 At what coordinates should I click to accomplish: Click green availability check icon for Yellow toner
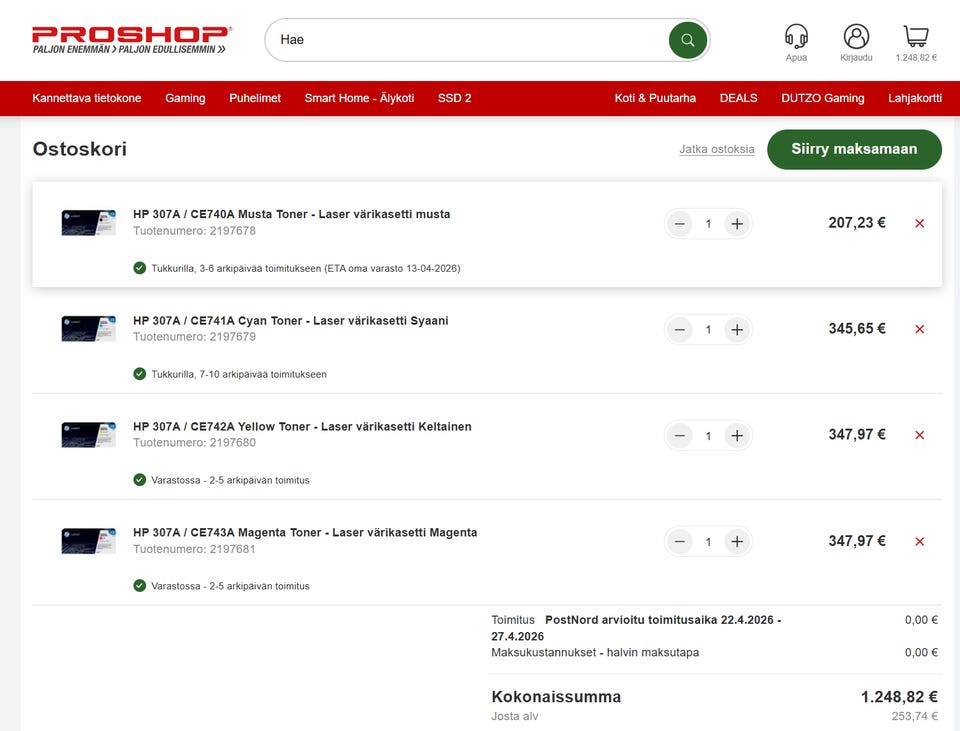tap(140, 479)
